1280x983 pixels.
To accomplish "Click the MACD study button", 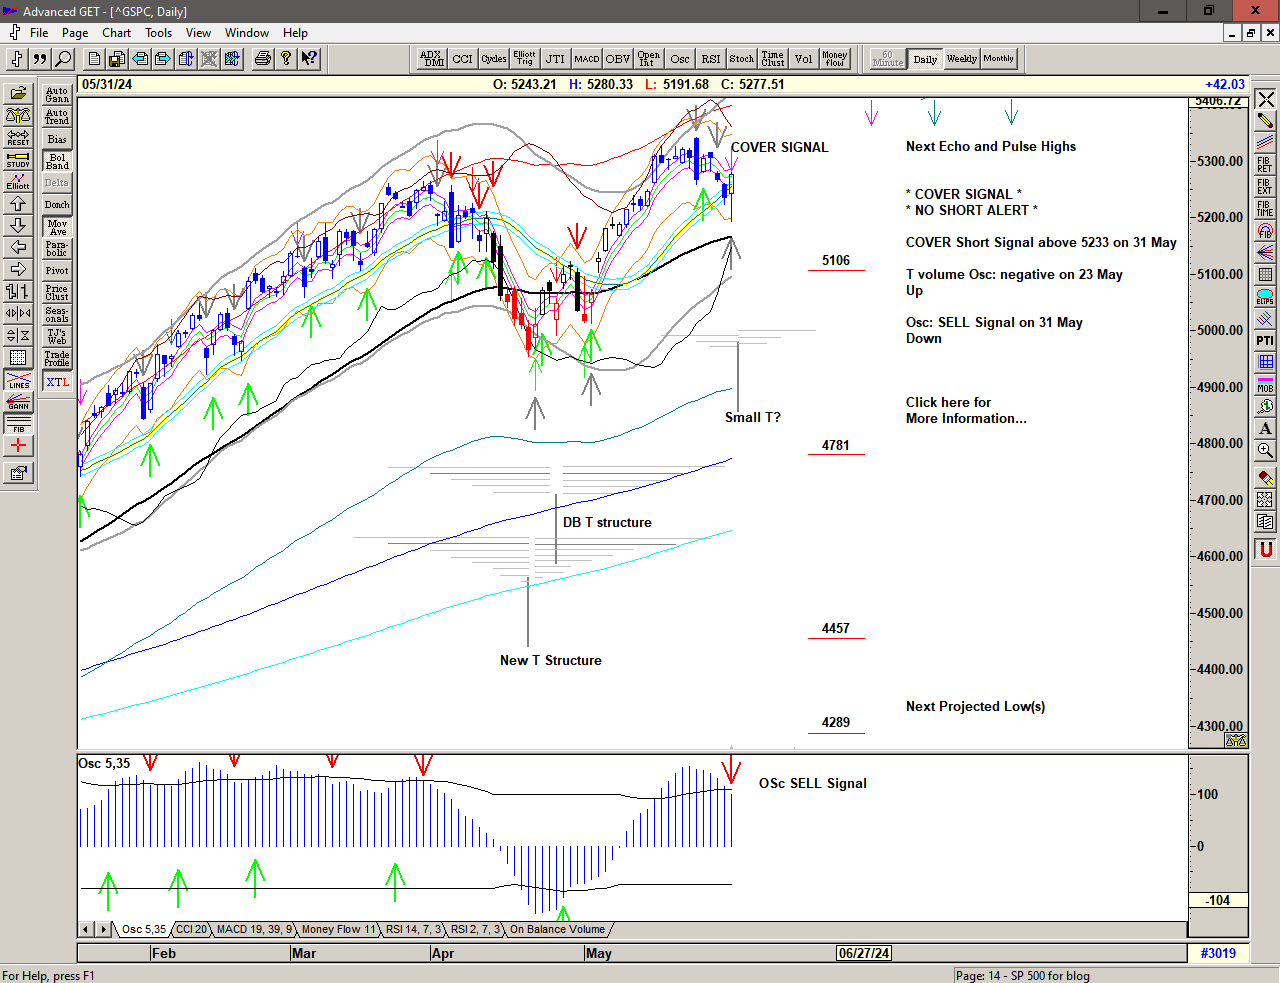I will click(586, 59).
